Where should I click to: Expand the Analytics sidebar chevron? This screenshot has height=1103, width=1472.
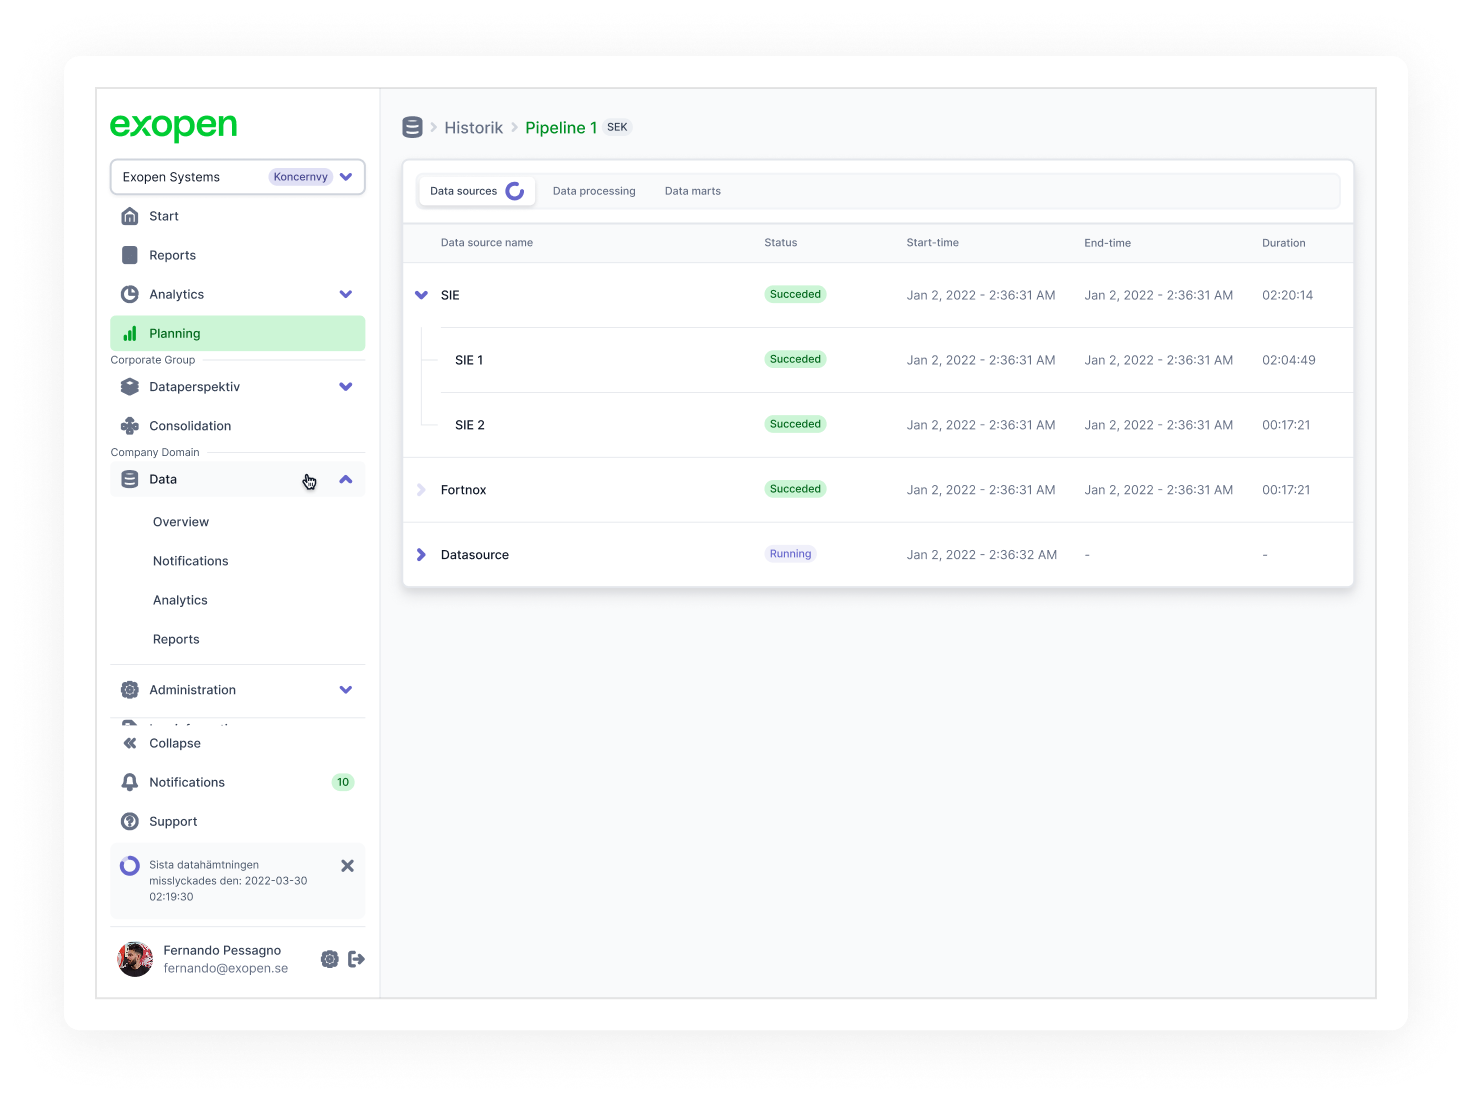coord(346,294)
